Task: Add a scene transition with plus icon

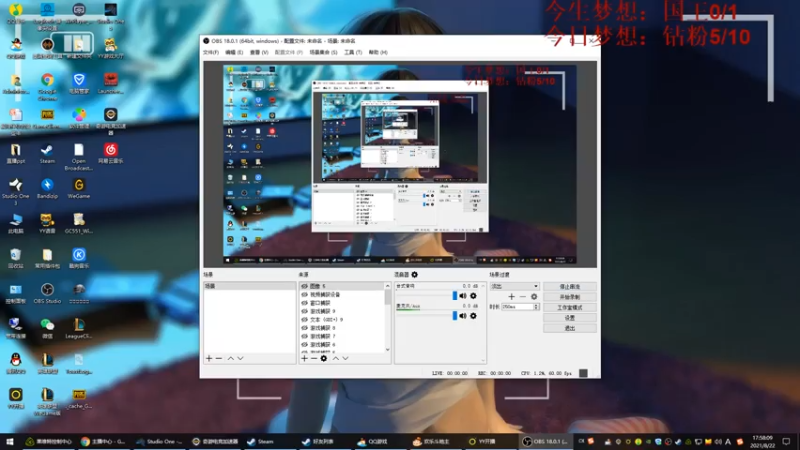Action: click(x=511, y=296)
